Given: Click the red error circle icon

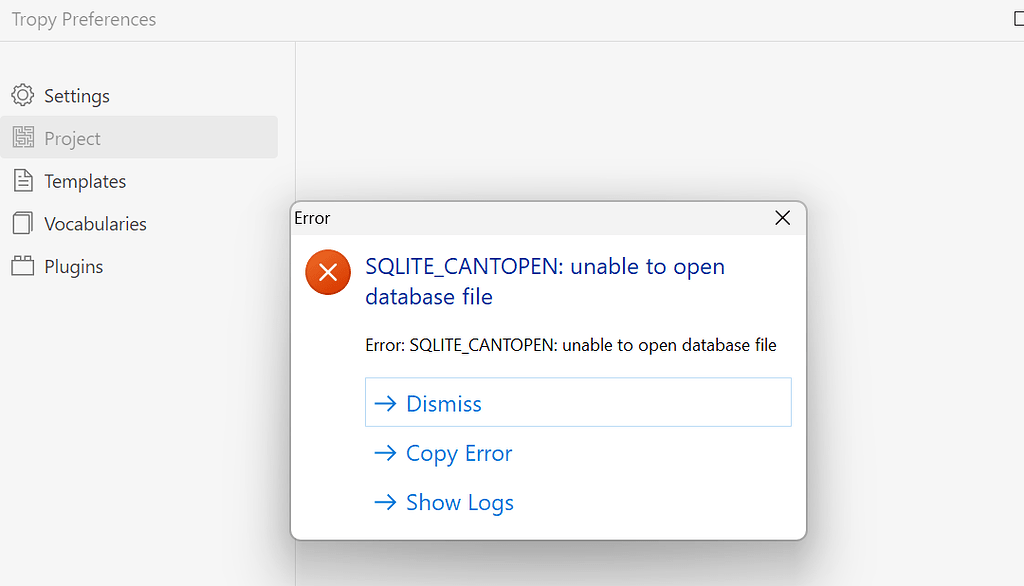Looking at the screenshot, I should [328, 272].
